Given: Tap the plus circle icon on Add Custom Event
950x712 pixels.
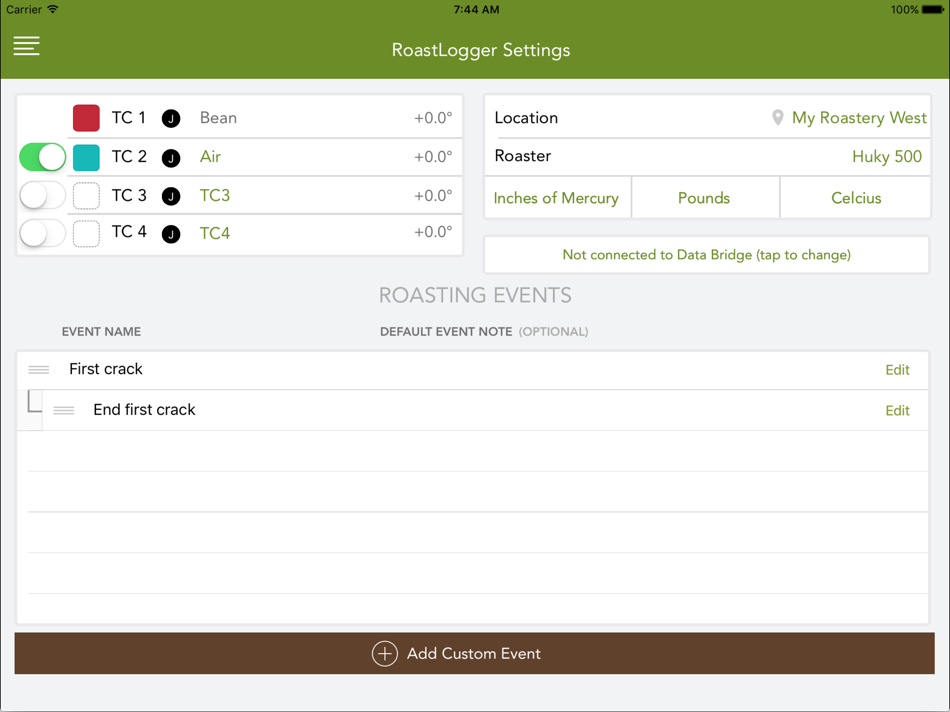Looking at the screenshot, I should point(385,653).
